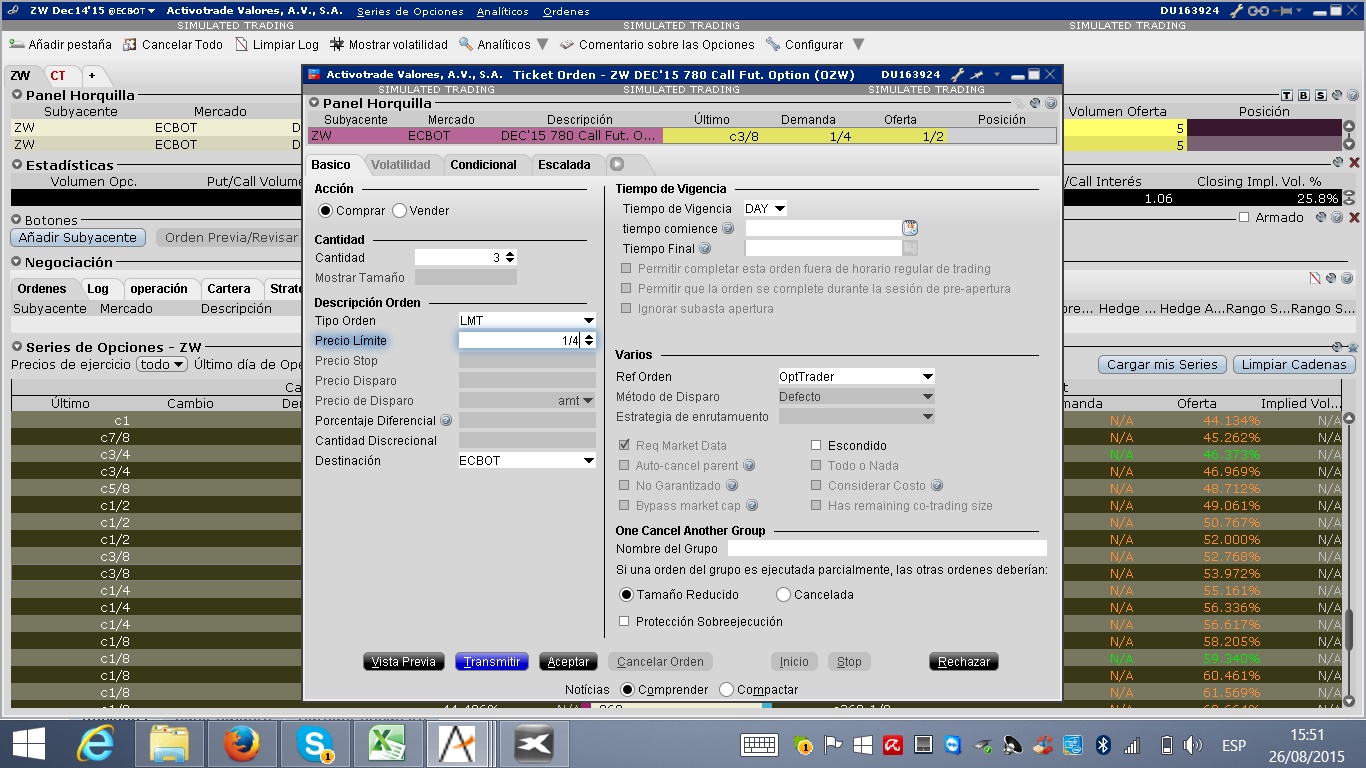Open Skype from the taskbar

coord(313,745)
